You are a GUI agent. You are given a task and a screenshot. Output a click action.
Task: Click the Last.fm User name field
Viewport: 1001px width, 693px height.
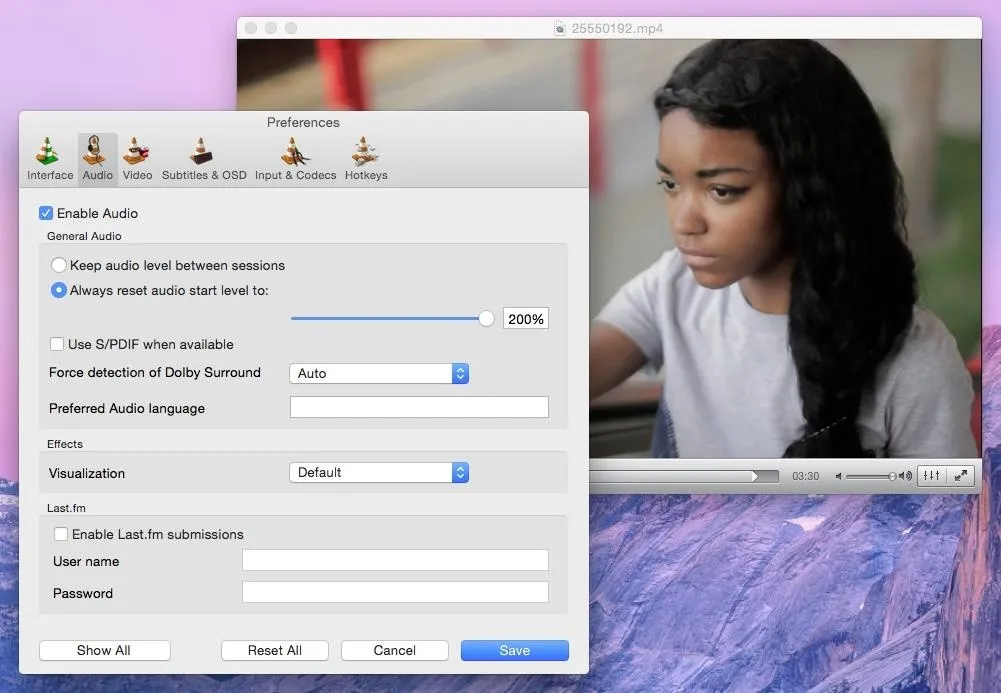click(395, 560)
